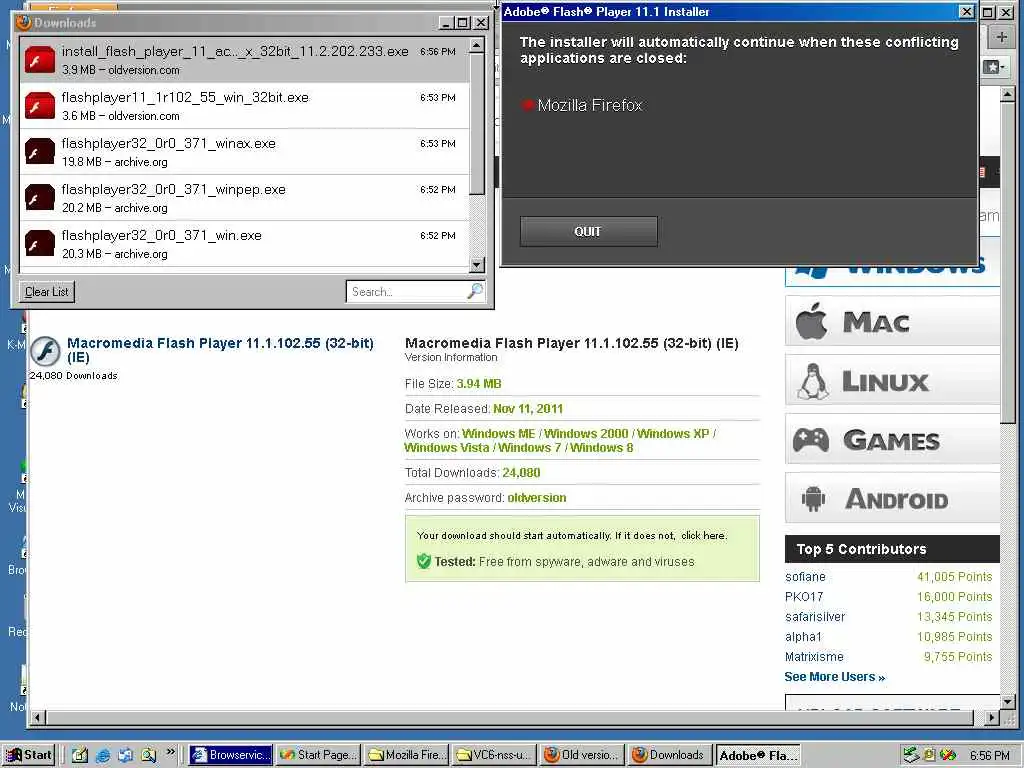Expand quick launch overflow chevron
Viewport: 1024px width, 768px height.
[x=170, y=752]
